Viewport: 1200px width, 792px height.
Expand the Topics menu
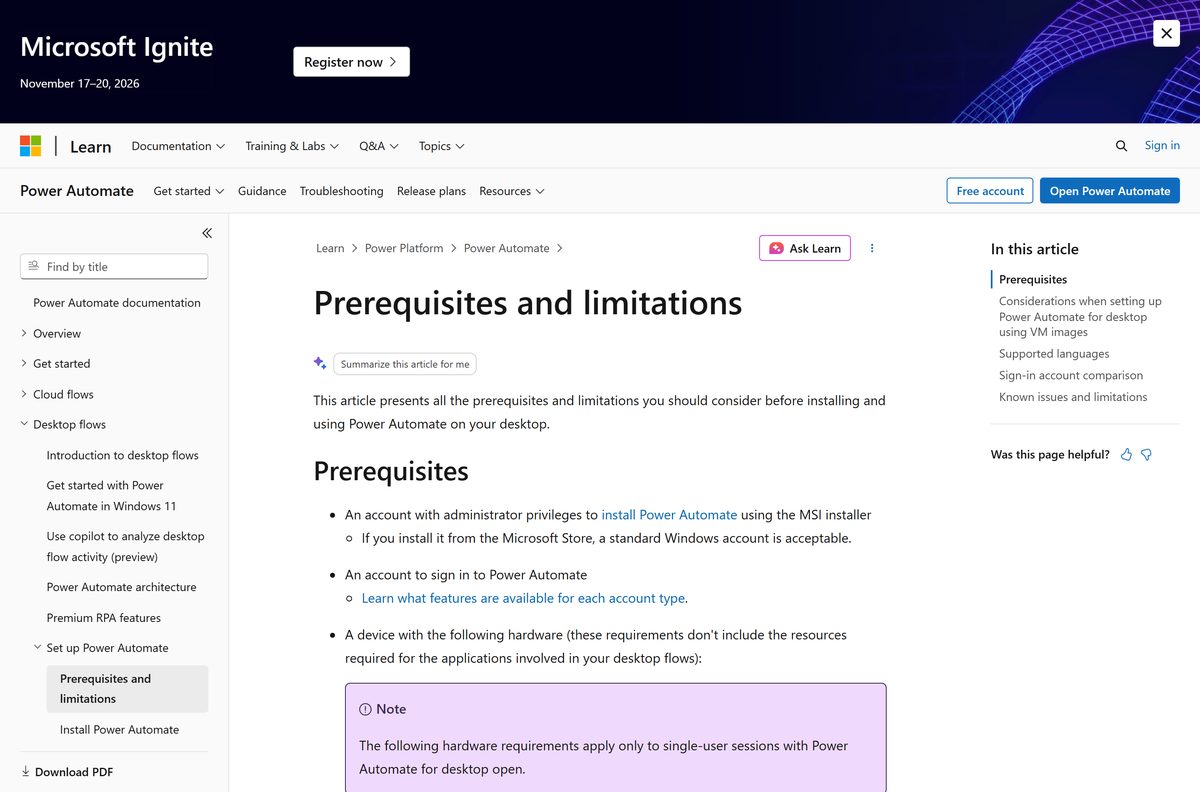click(442, 146)
